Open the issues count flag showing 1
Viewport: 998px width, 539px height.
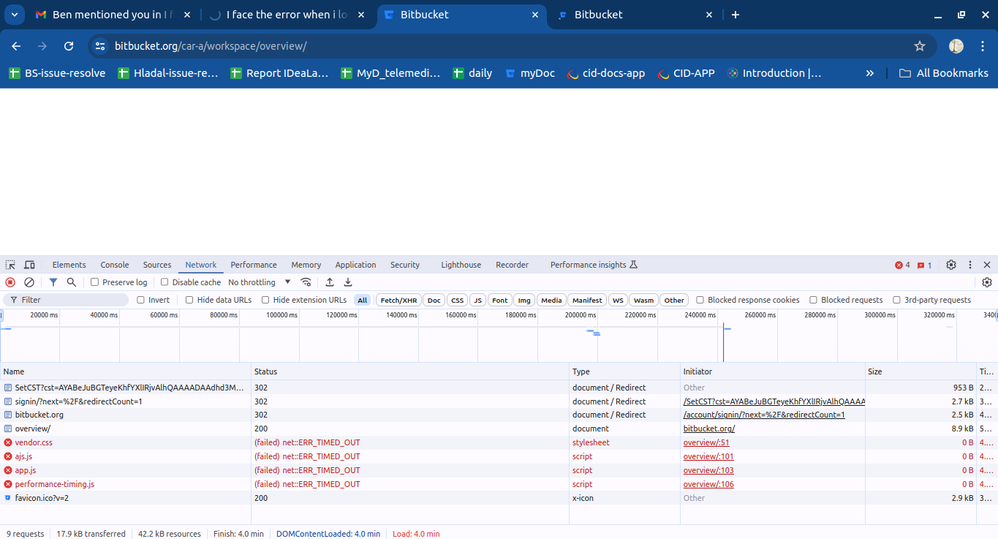point(924,265)
